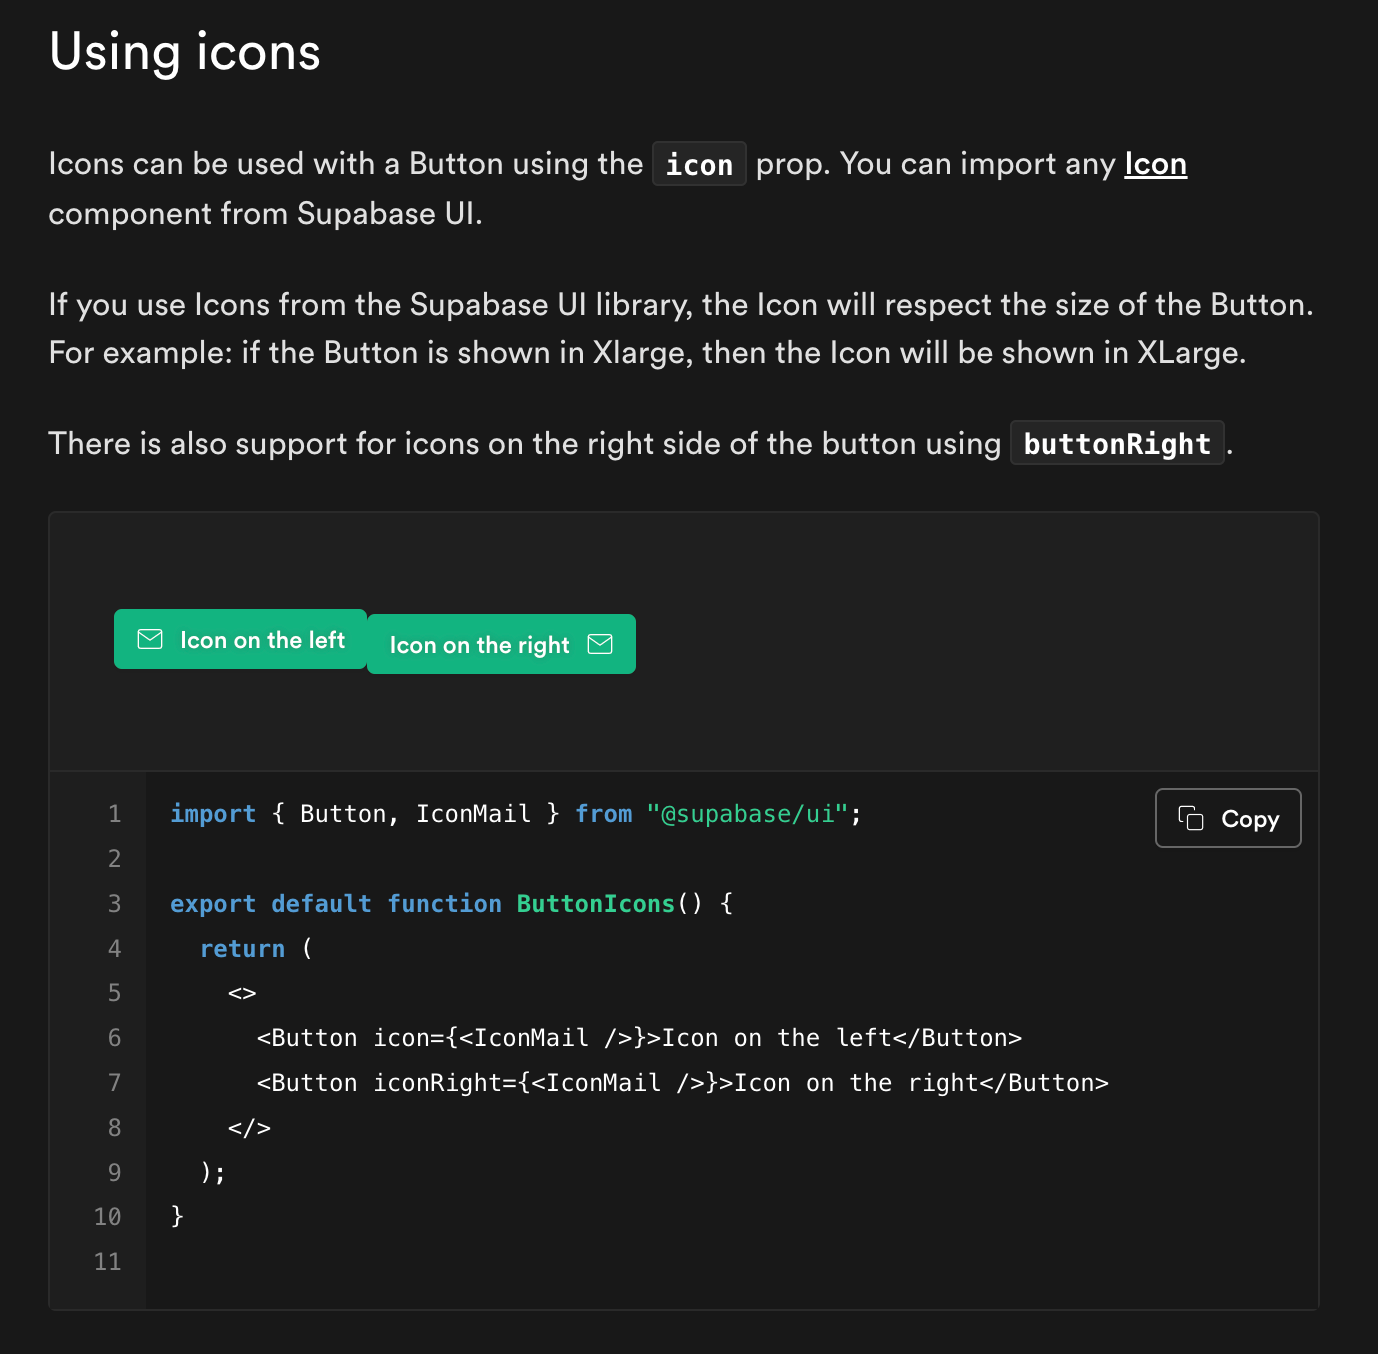Click the inline 'buttonRight' code tag
1378x1354 pixels.
click(1117, 443)
